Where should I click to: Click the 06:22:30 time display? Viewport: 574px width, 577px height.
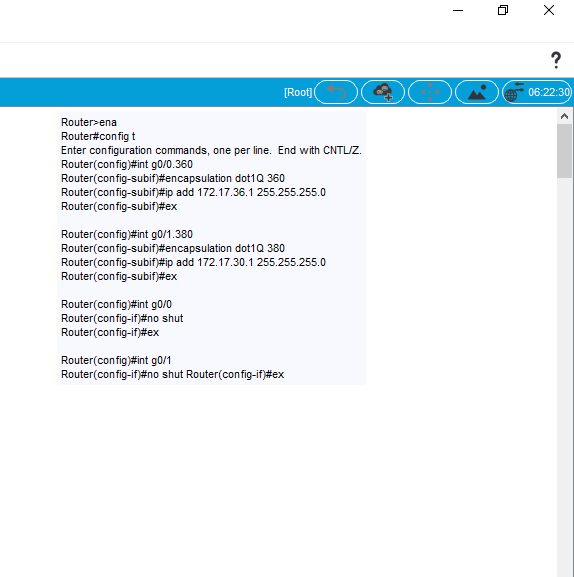549,92
